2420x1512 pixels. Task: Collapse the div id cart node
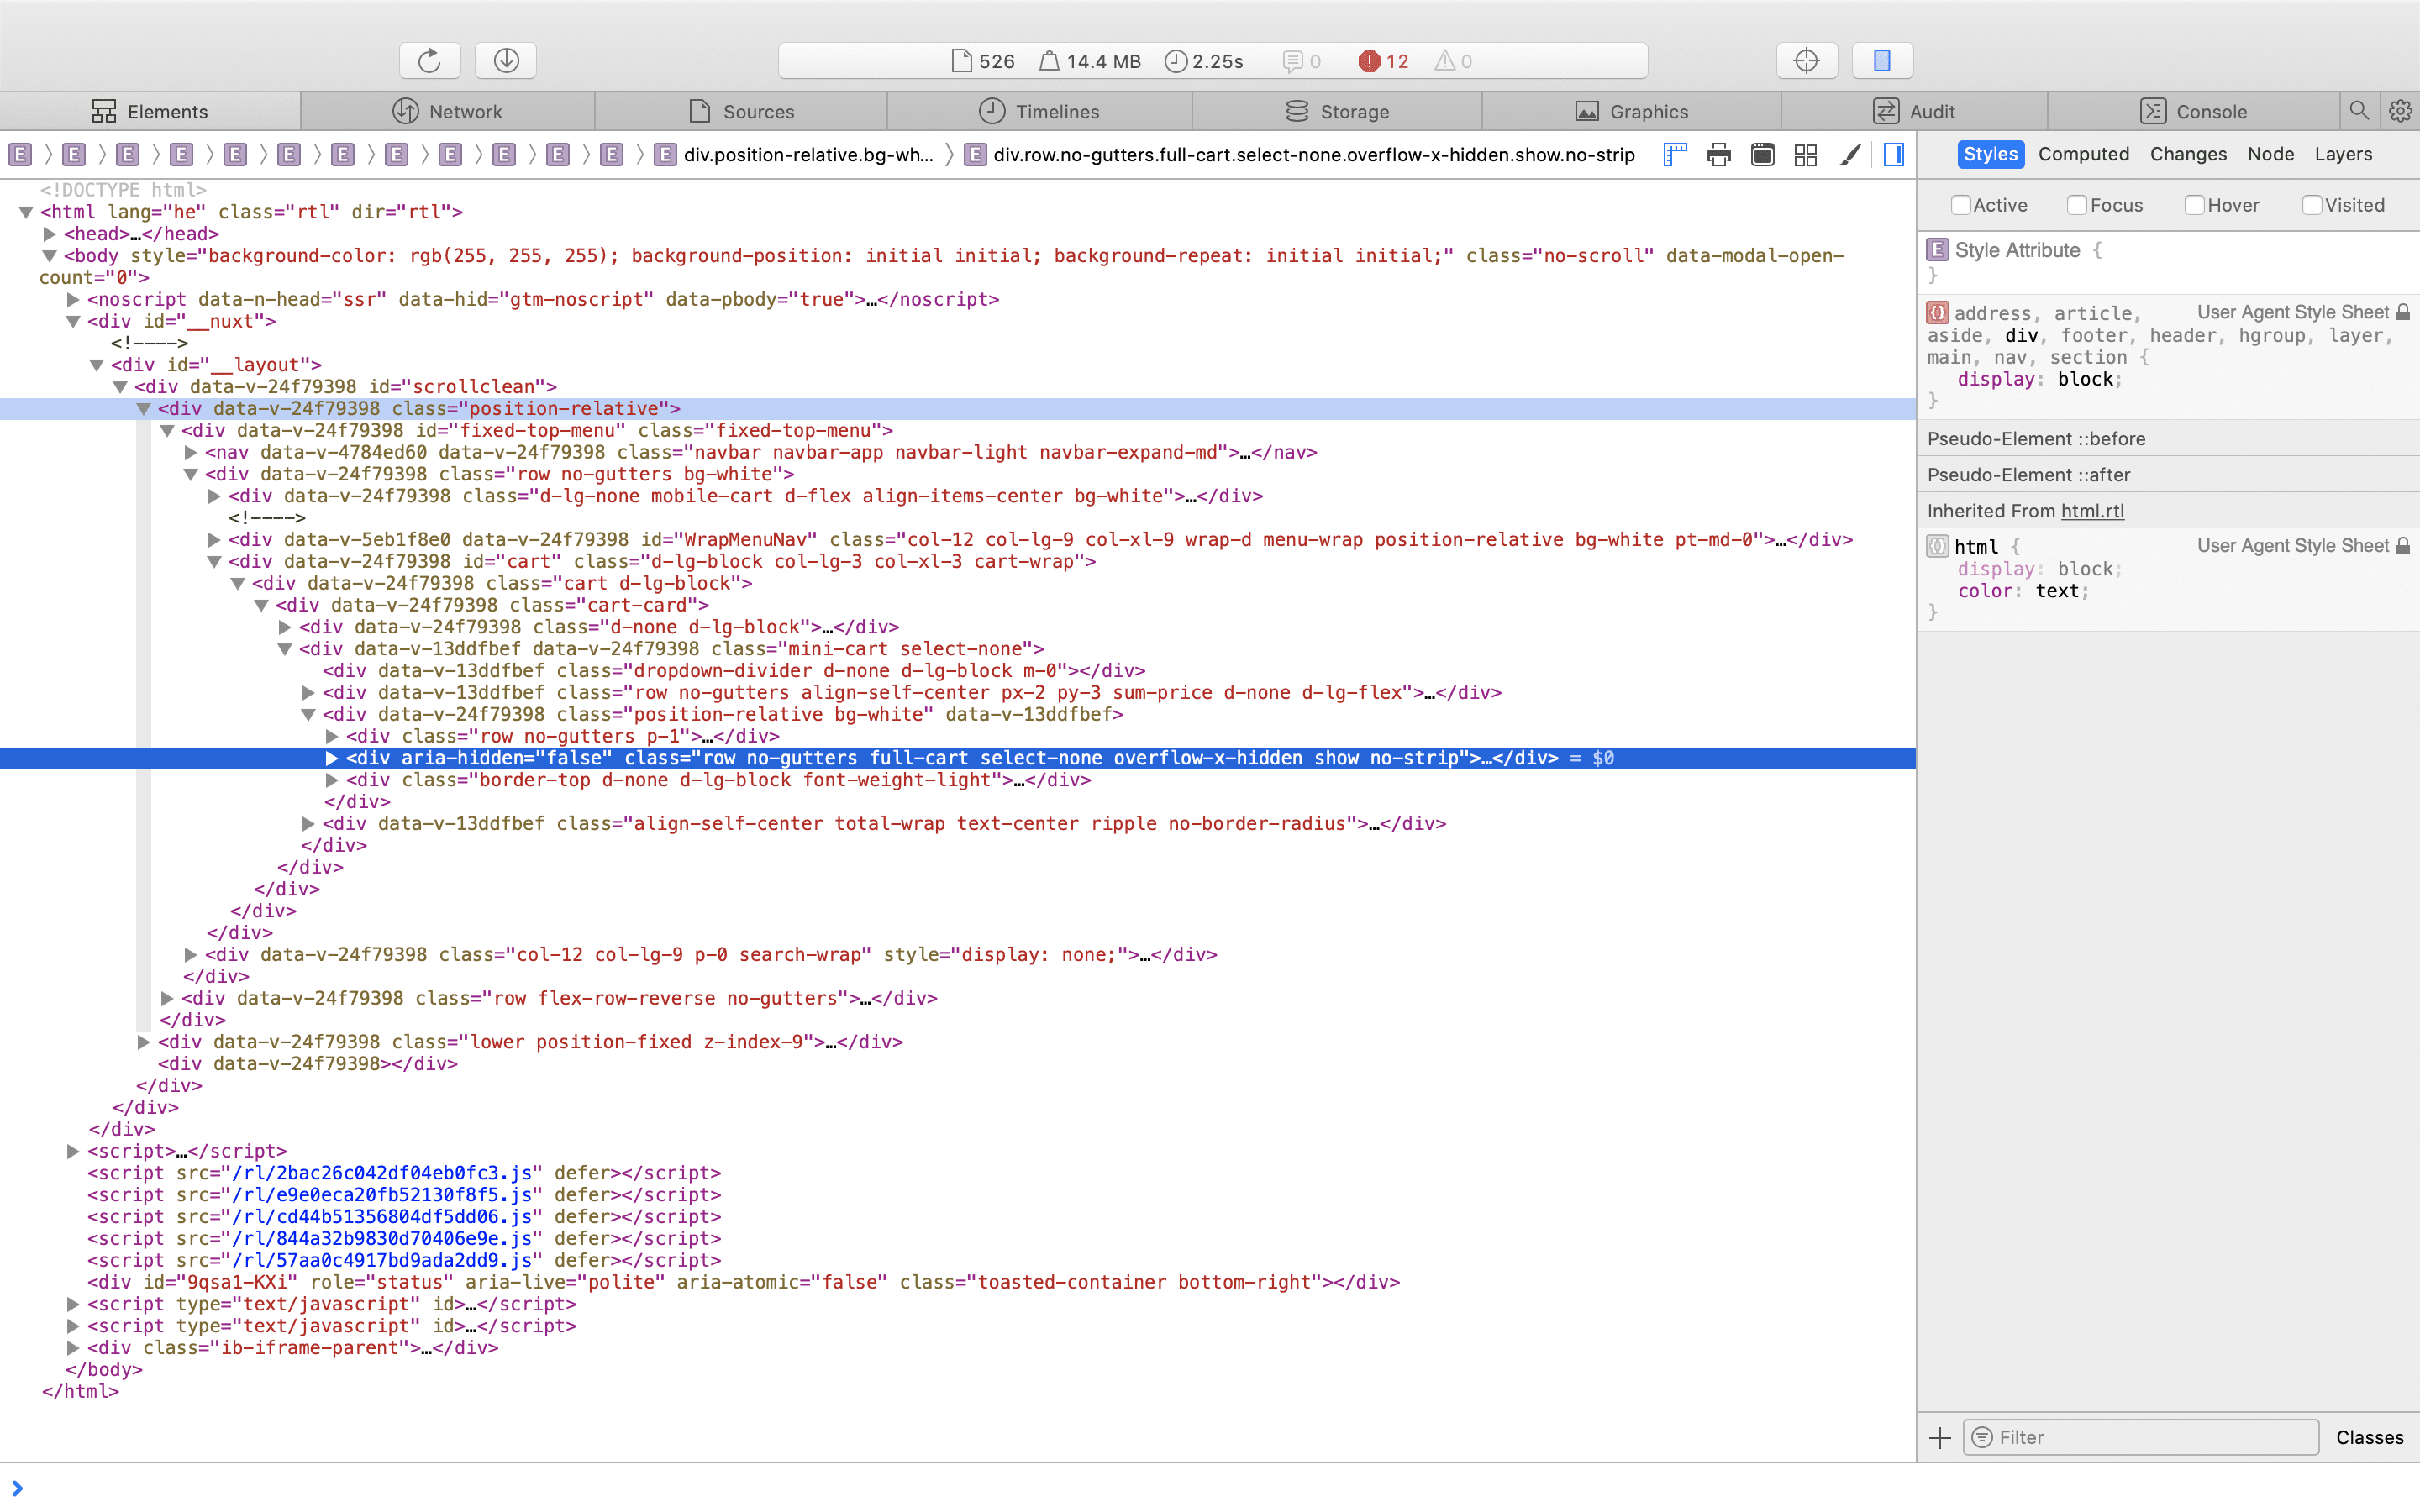pos(214,562)
